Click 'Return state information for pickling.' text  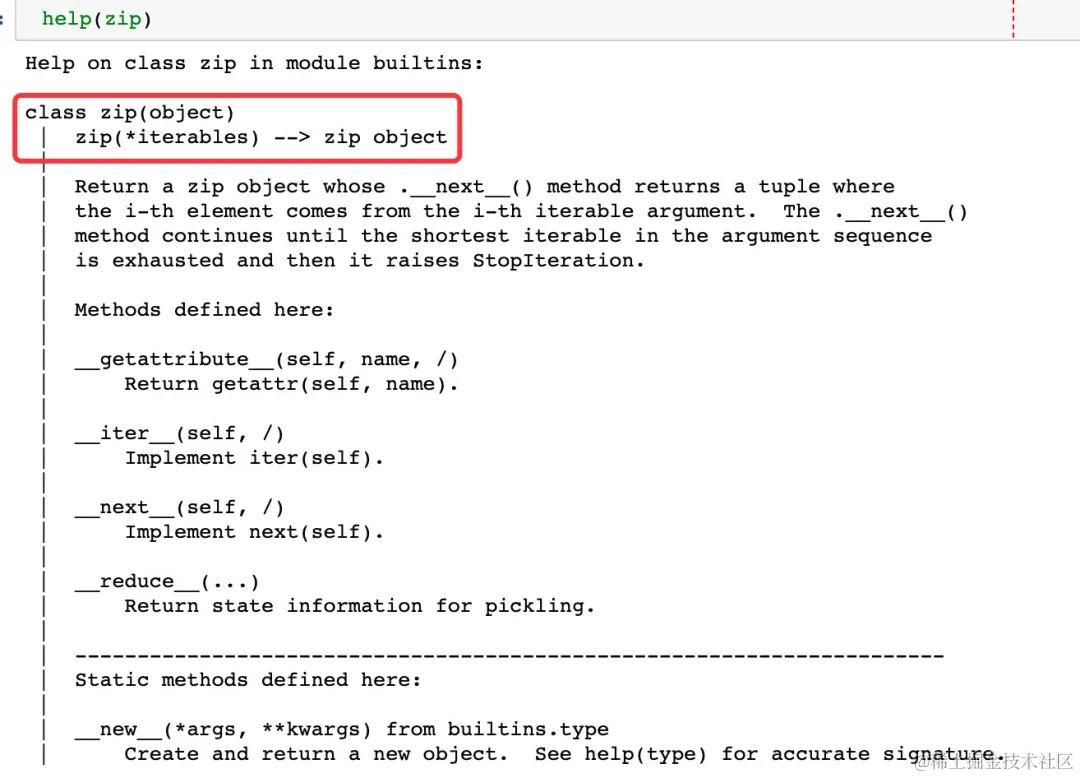click(360, 607)
